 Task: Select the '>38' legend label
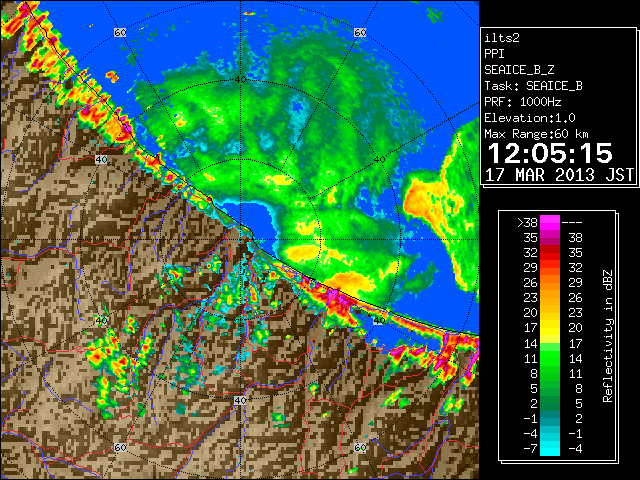point(527,222)
